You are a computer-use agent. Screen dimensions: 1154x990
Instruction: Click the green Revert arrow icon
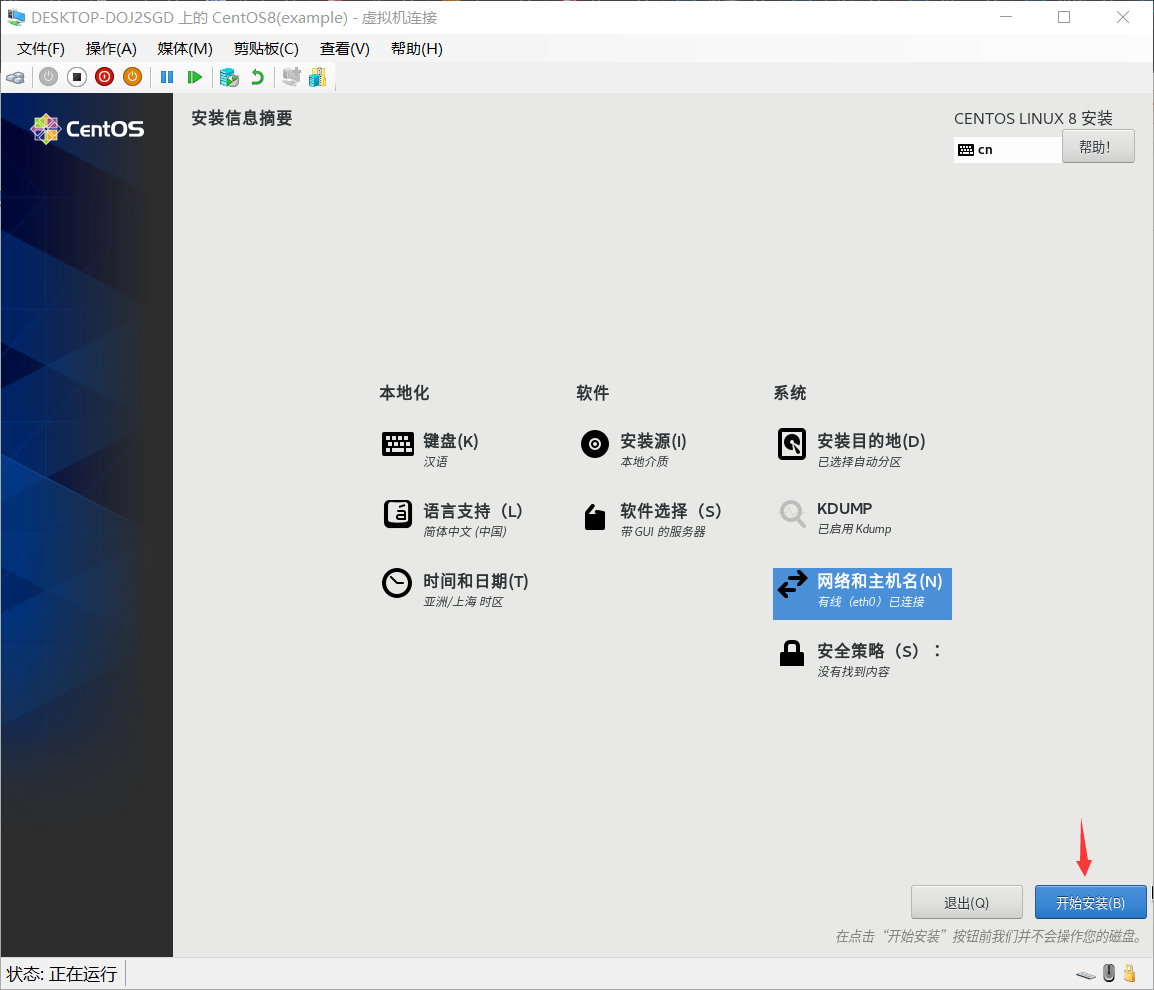point(257,77)
